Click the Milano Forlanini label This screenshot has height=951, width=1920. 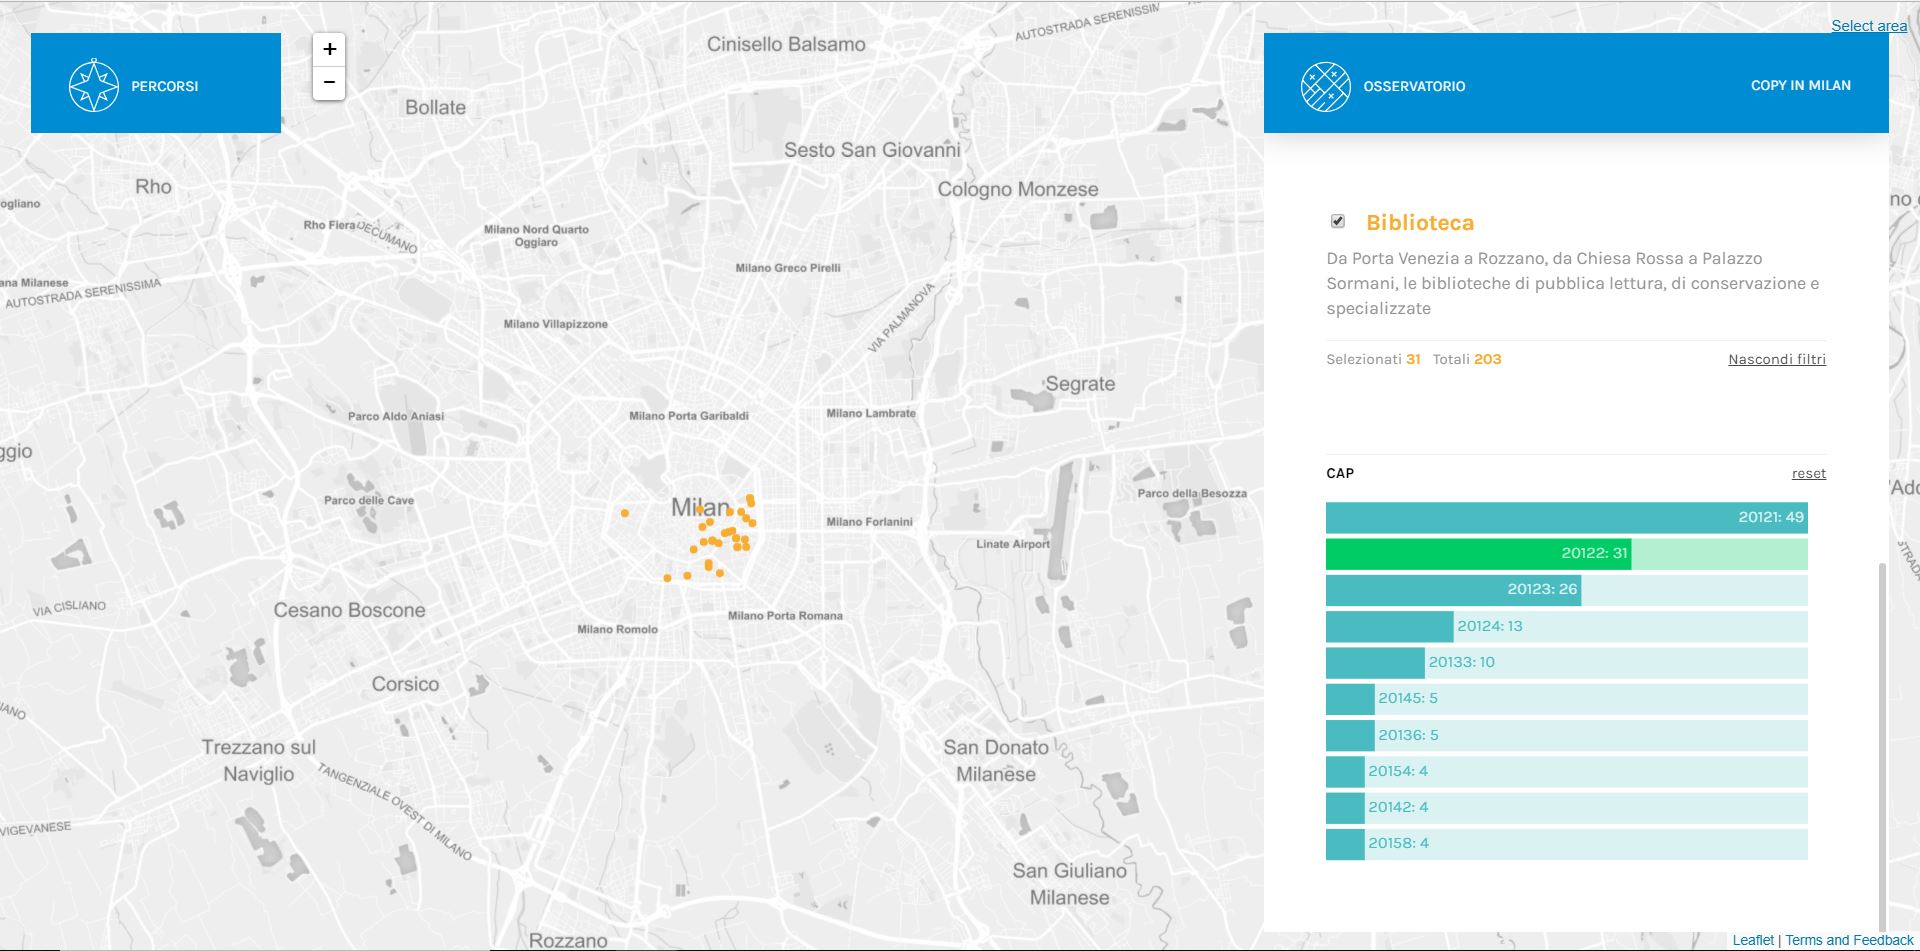[869, 522]
